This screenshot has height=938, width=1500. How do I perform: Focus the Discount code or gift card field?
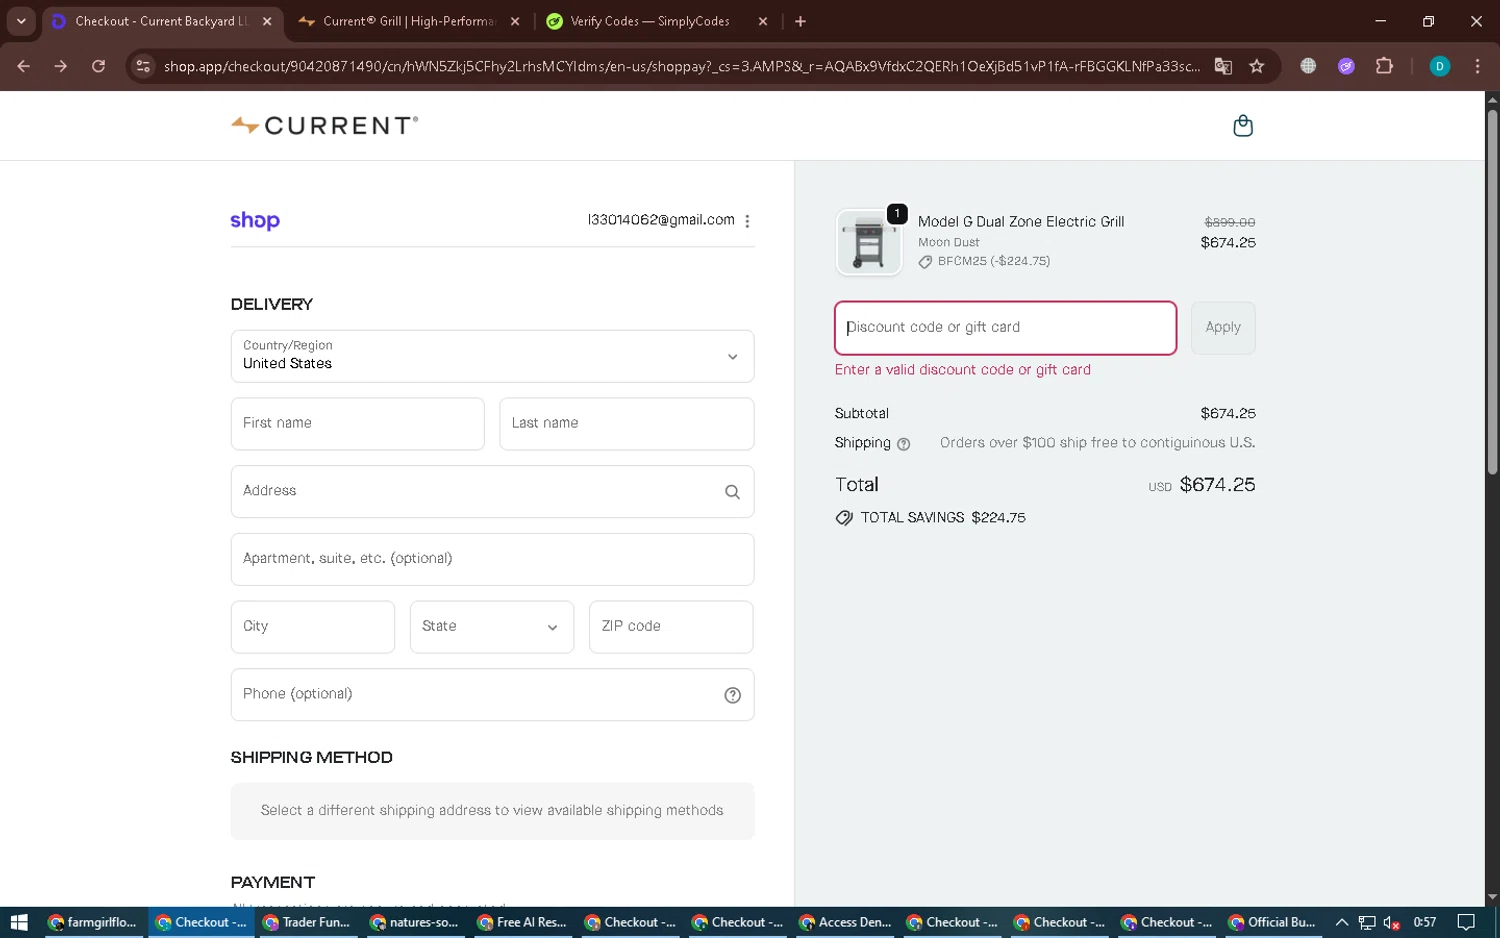(1005, 328)
